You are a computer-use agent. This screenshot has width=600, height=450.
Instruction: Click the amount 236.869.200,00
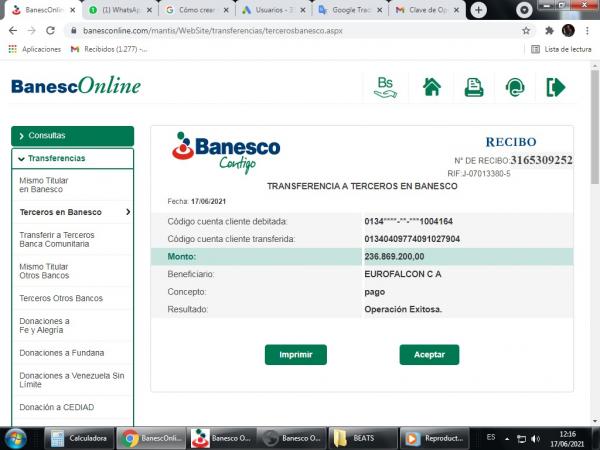pyautogui.click(x=394, y=256)
